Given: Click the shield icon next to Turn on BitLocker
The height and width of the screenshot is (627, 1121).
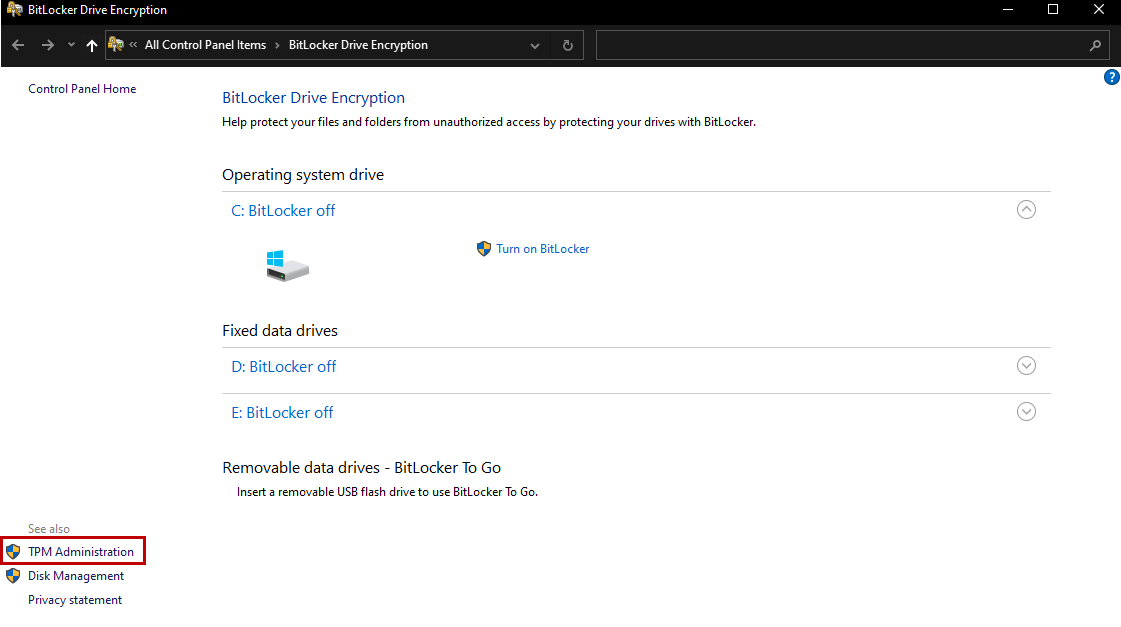Looking at the screenshot, I should [484, 249].
